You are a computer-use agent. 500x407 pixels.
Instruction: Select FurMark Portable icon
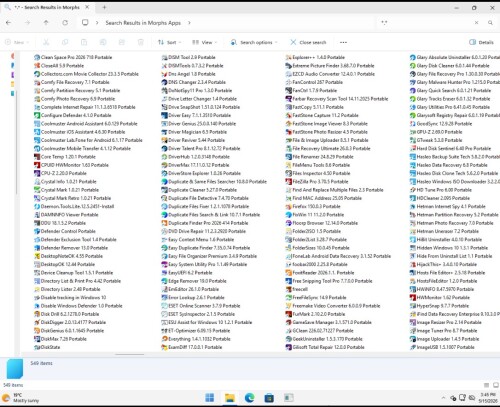click(289, 314)
